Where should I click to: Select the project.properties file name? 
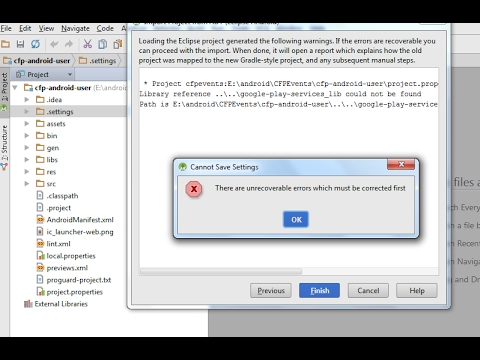coord(75,292)
